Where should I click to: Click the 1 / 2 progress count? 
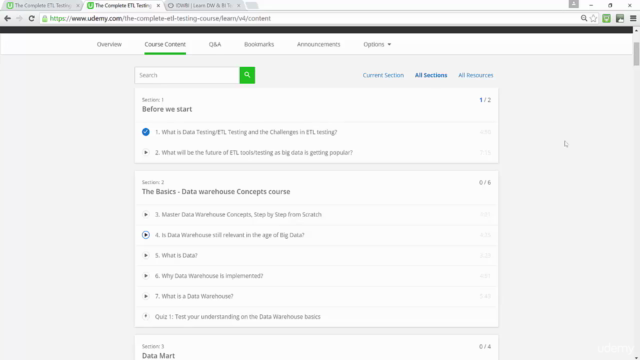[x=485, y=100]
